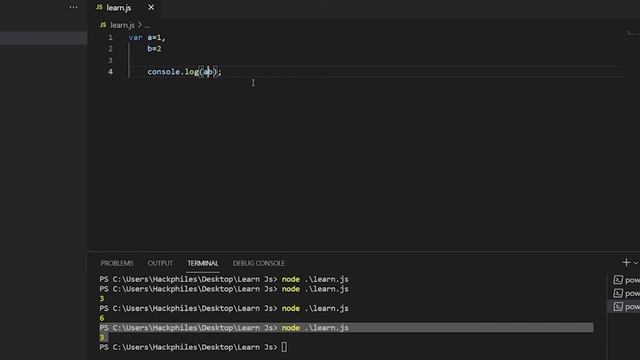Open the new terminal launch profile dropdown
Viewport: 640px width, 360px height.
636,263
